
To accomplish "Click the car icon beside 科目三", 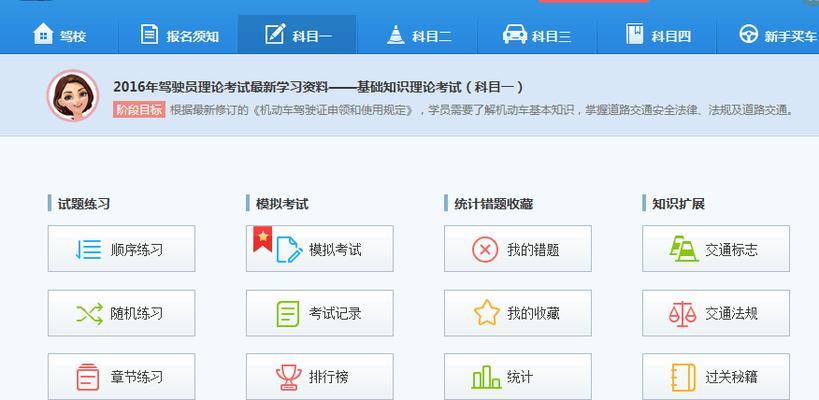I will click(x=514, y=35).
